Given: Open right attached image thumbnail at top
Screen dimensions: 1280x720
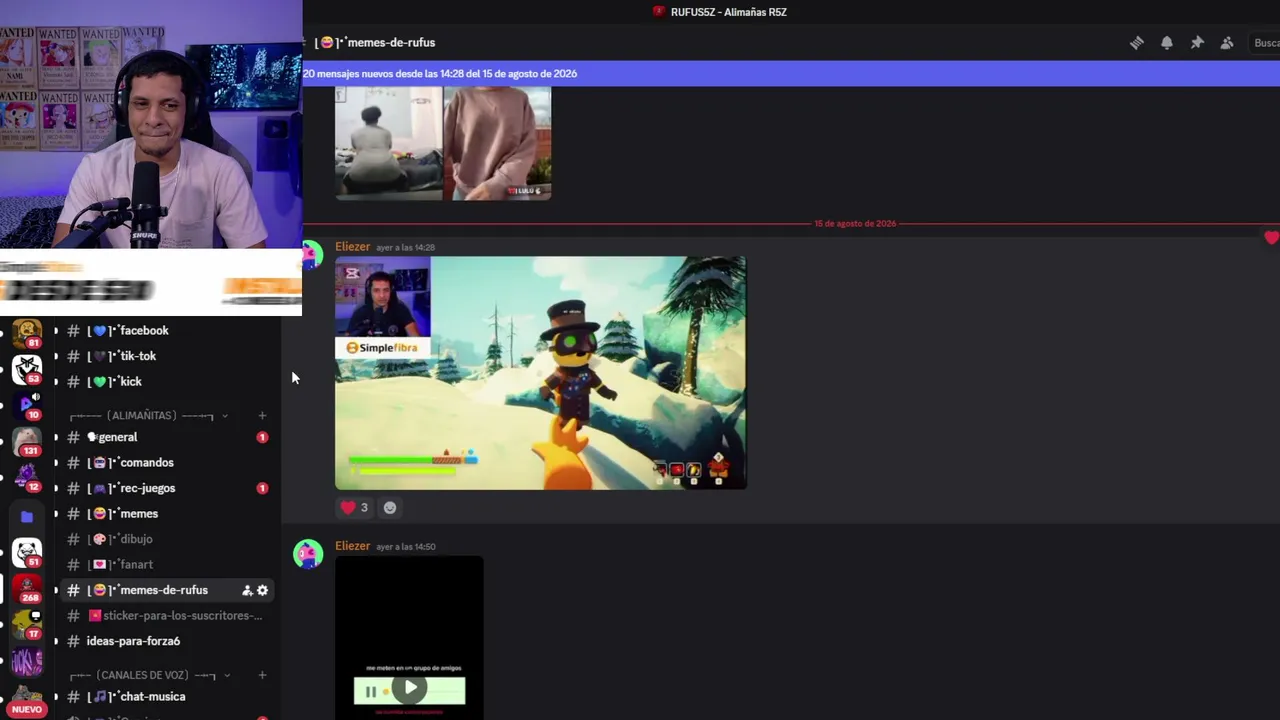Looking at the screenshot, I should (x=498, y=143).
